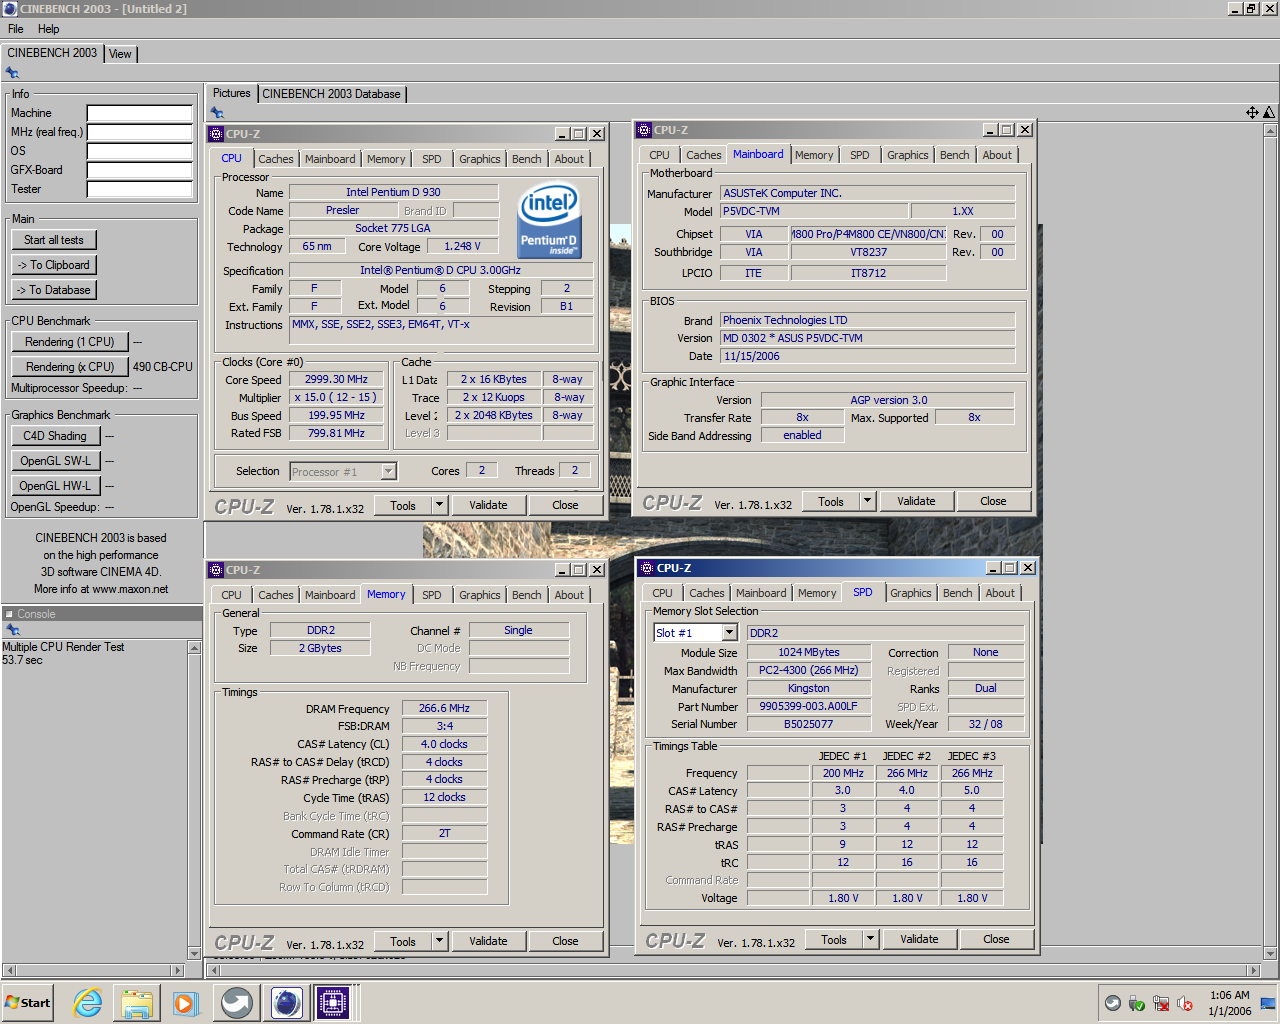Click the volume muted tray icon
Screen dimensions: 1280x1024
[1185, 1003]
